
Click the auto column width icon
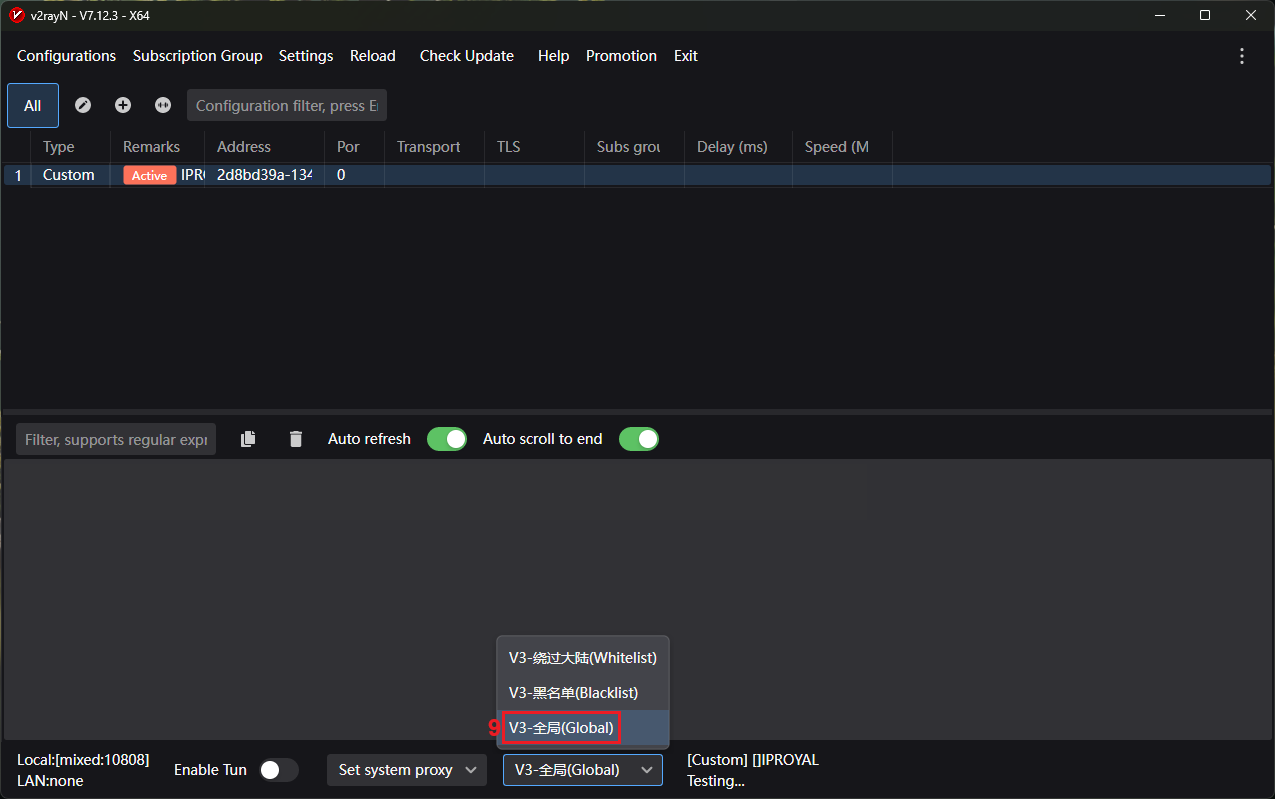(x=163, y=105)
